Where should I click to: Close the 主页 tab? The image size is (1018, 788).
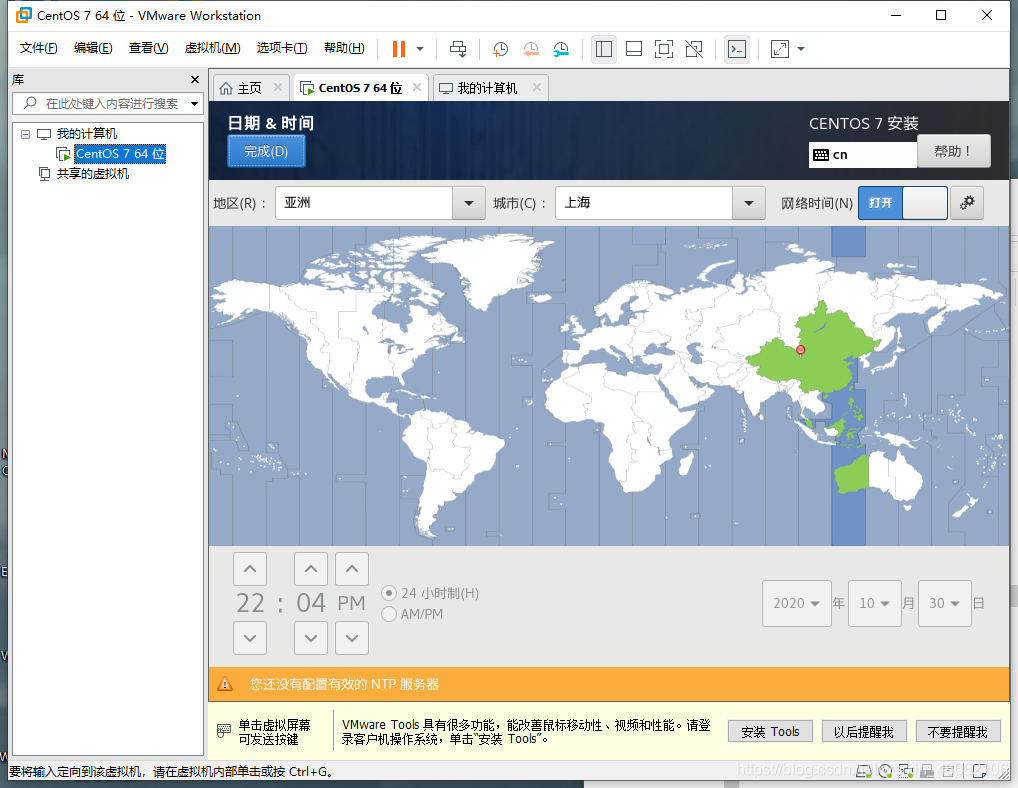278,87
